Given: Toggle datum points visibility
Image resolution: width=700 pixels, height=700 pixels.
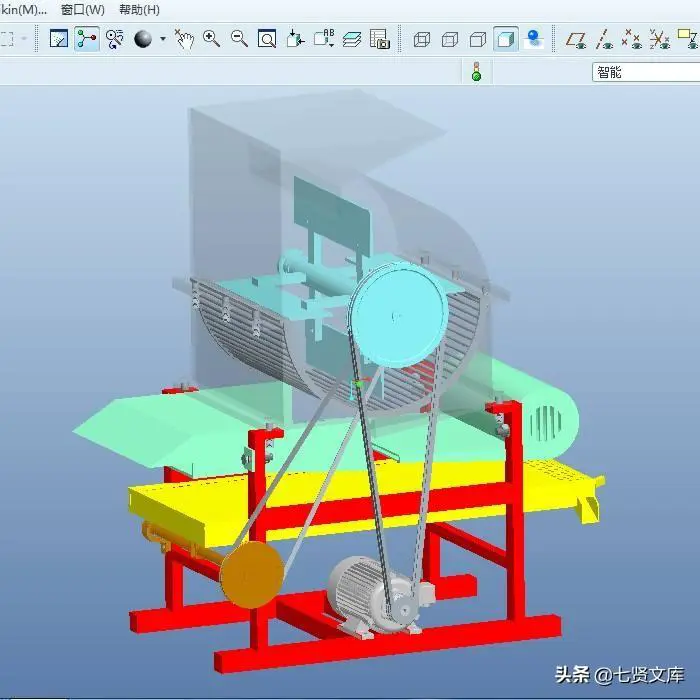Looking at the screenshot, I should [632, 39].
